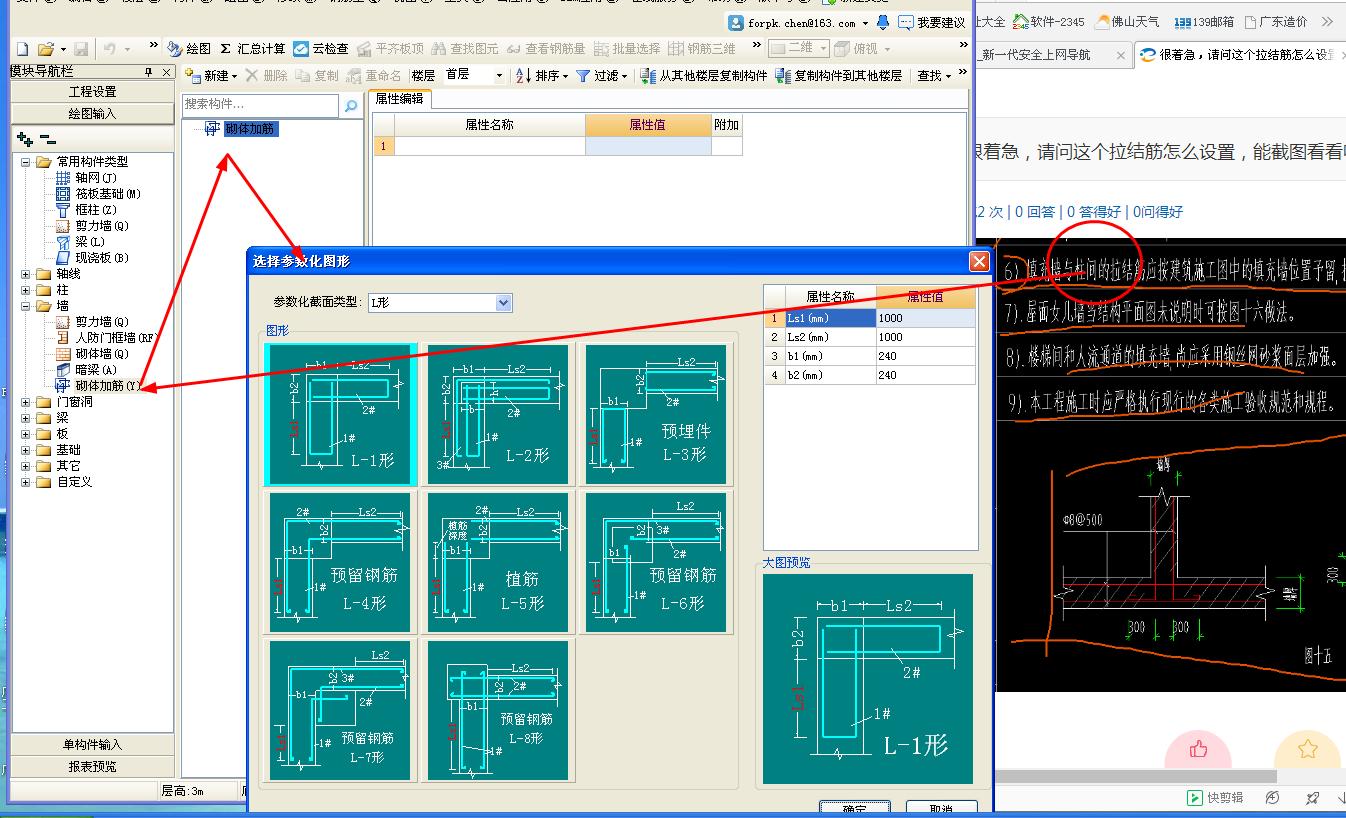Open 参数化截面类型 L形 combo box

pyautogui.click(x=440, y=302)
